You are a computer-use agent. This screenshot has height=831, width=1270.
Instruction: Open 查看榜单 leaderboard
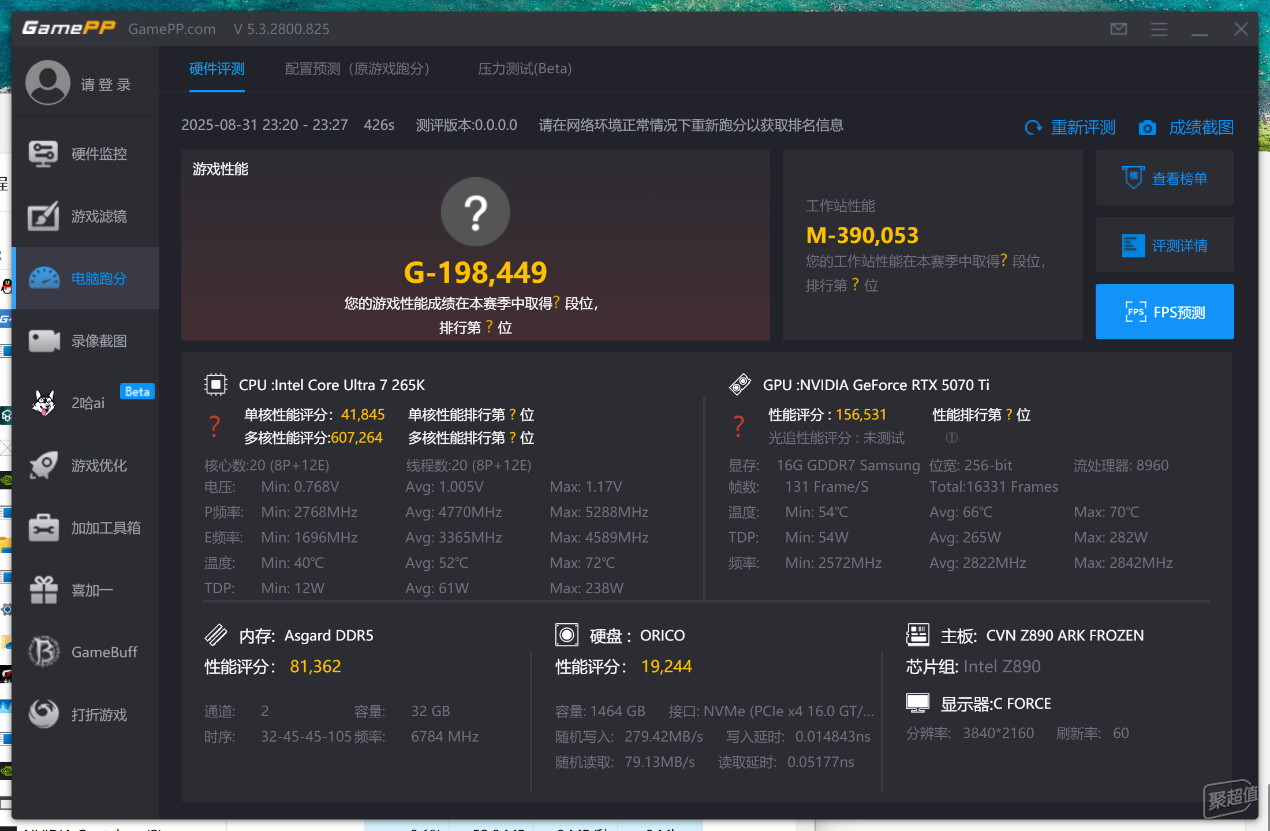tap(1165, 179)
